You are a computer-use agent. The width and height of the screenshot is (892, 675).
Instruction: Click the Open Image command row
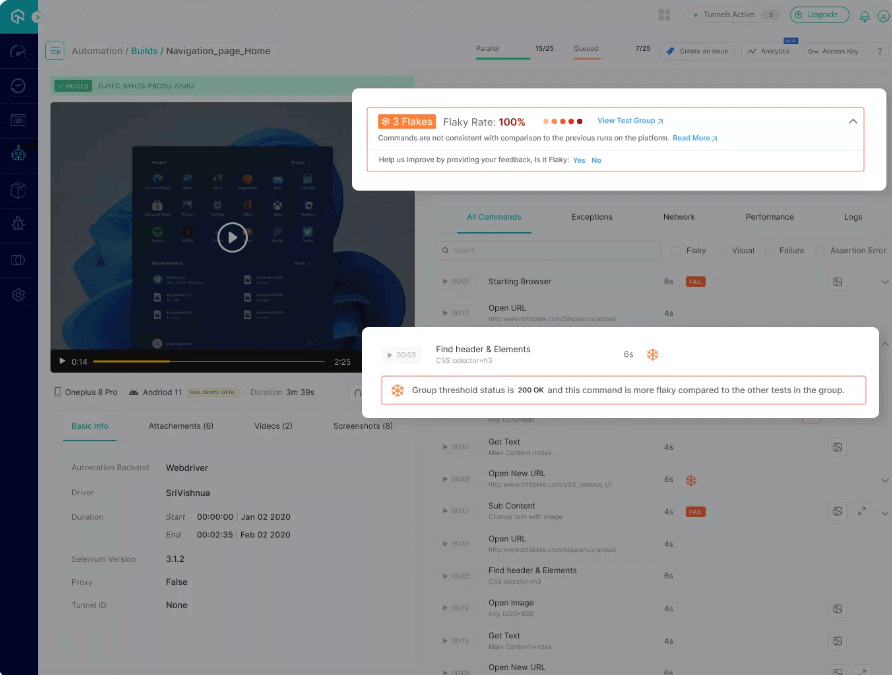pos(663,608)
